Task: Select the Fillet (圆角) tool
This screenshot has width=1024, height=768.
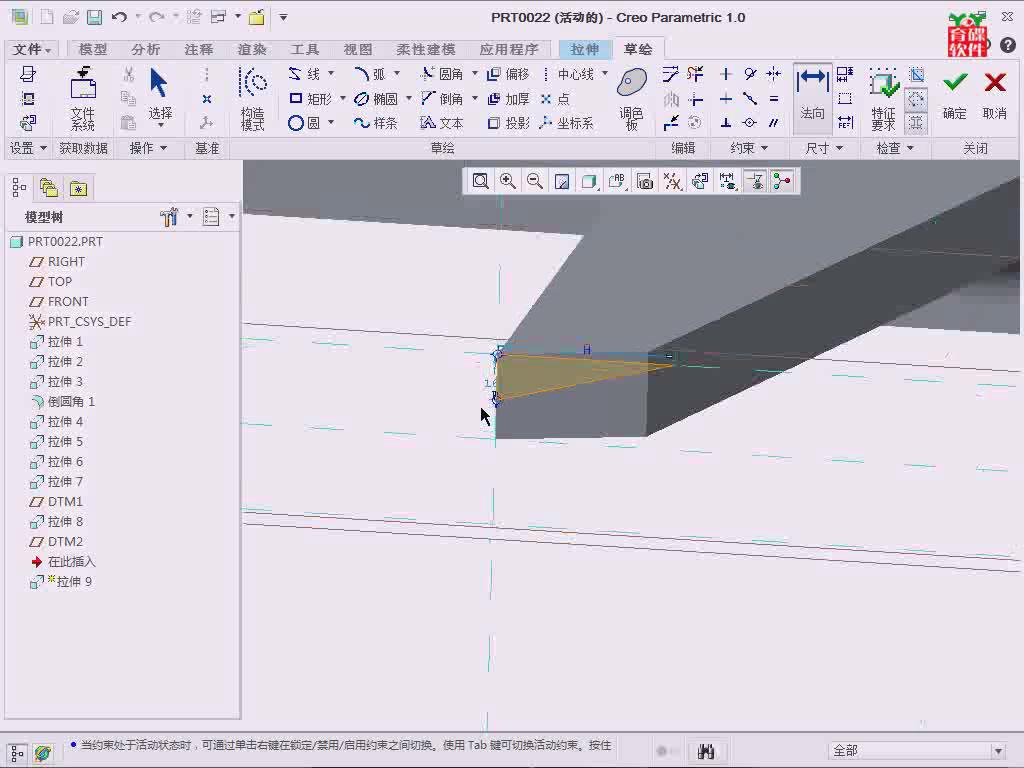Action: click(441, 74)
